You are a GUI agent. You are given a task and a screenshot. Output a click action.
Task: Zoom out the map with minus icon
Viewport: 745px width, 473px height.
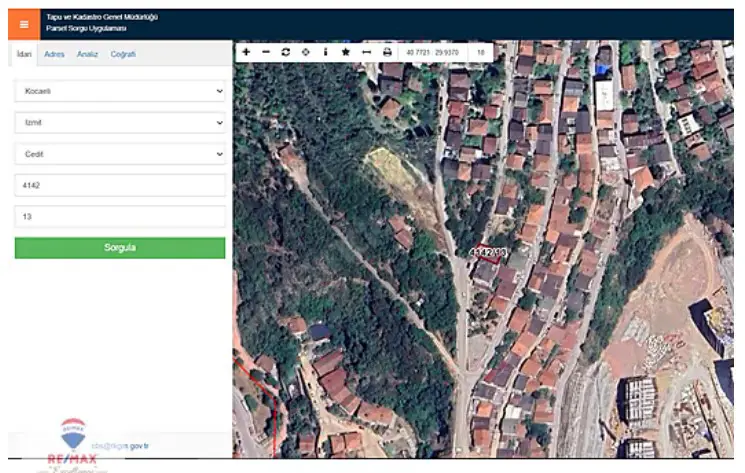266,52
